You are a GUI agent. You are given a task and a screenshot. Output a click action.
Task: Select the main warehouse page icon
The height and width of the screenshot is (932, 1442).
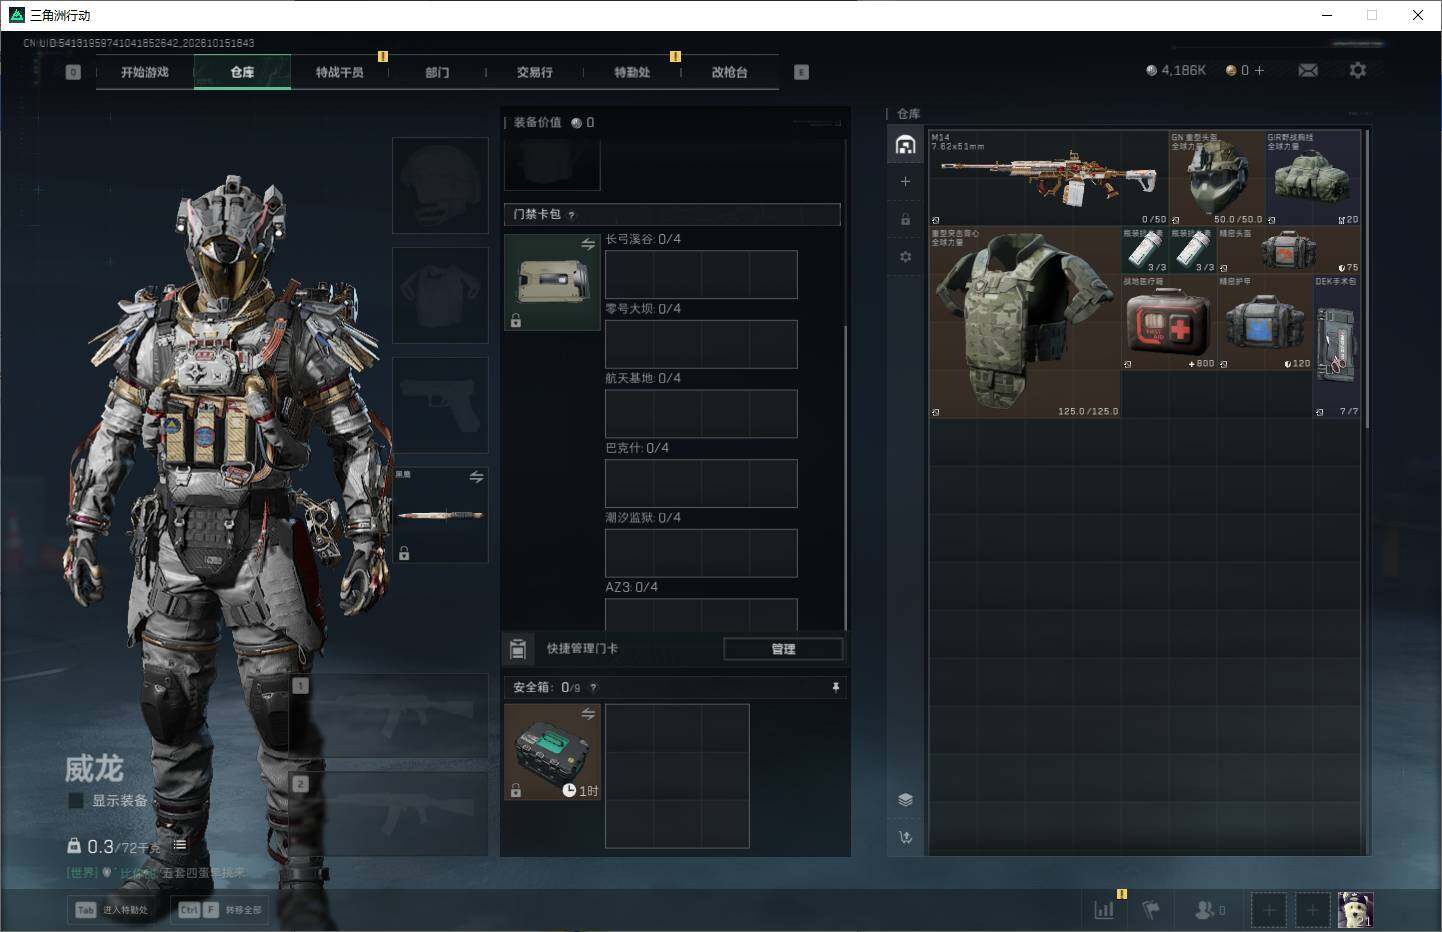click(x=905, y=145)
